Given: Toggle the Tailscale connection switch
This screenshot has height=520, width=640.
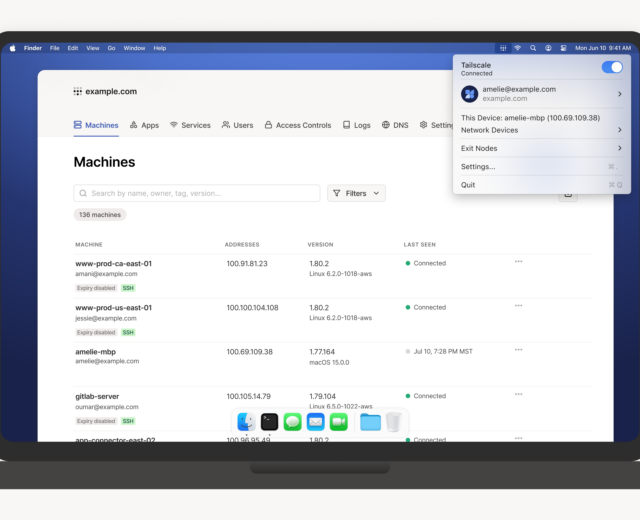Looking at the screenshot, I should [x=612, y=67].
